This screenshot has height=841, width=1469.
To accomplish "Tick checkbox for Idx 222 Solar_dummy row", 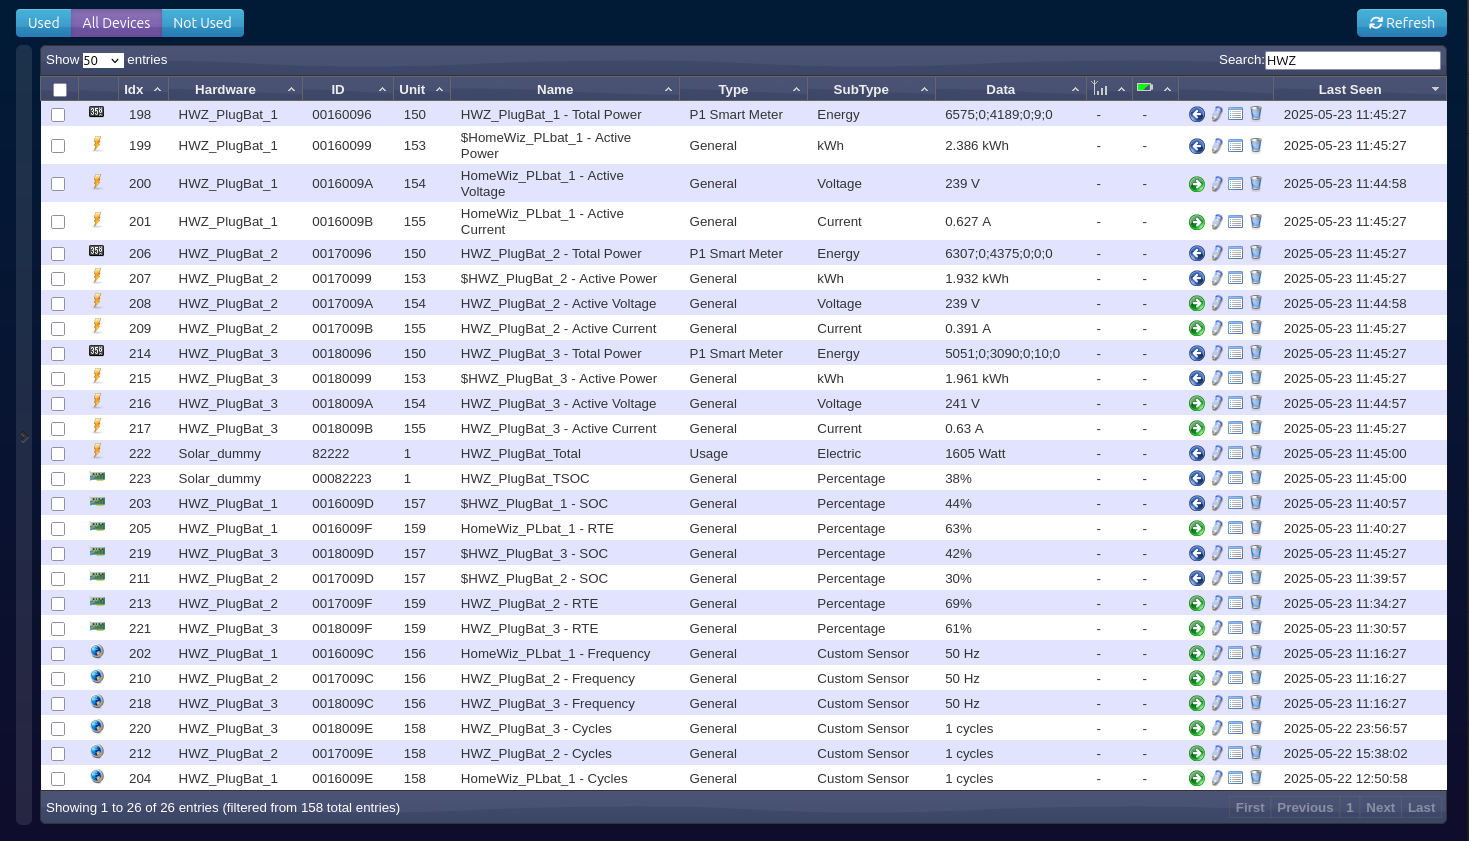I will [x=58, y=454].
